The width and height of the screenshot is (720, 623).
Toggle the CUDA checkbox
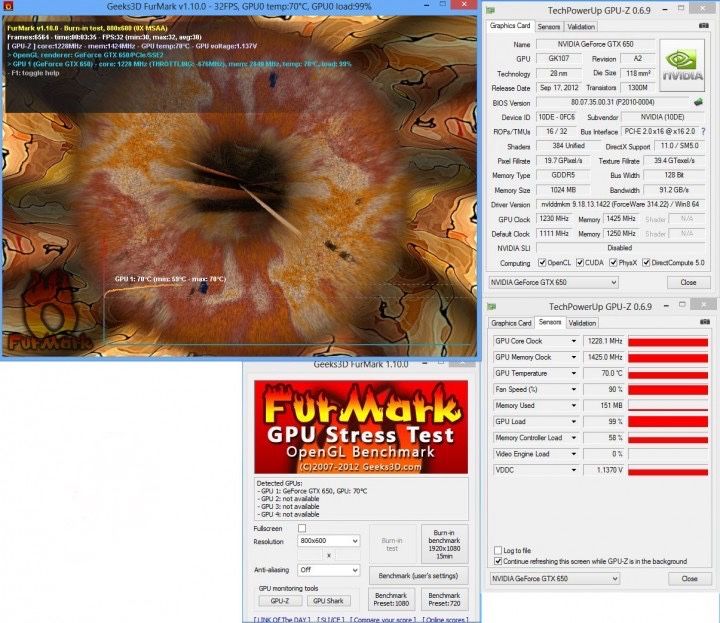coord(579,263)
